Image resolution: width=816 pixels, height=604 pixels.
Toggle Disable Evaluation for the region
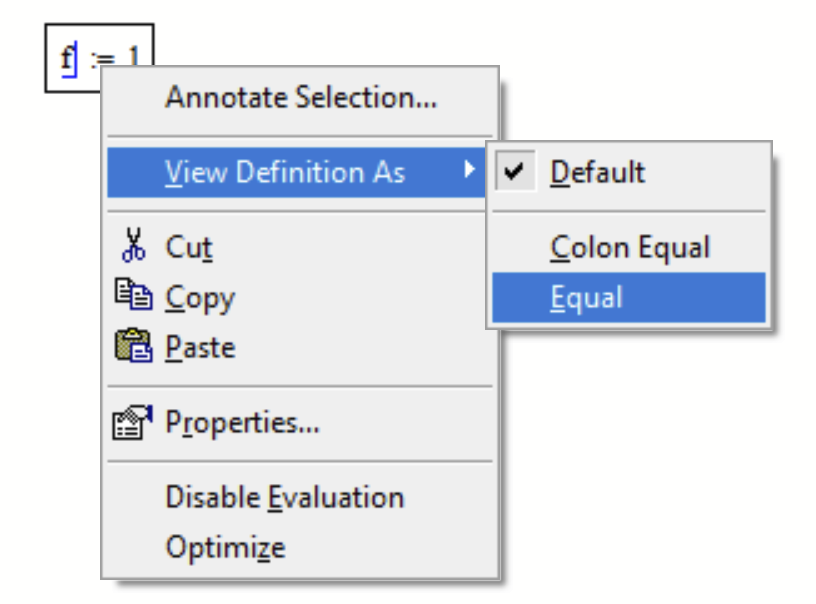(284, 497)
